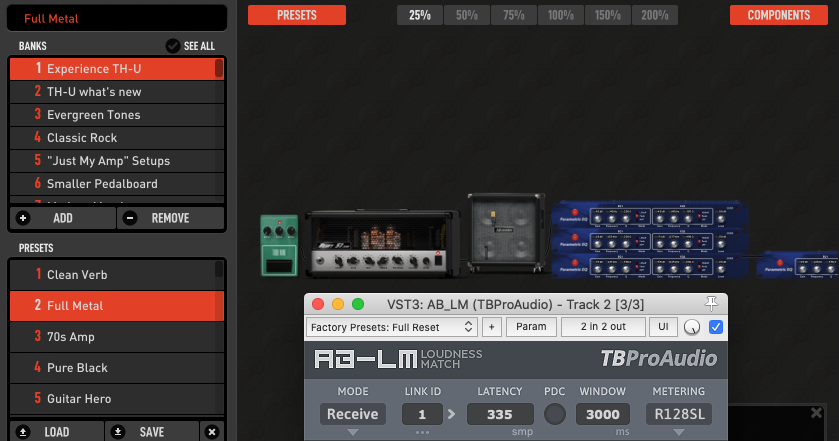Expand the arrow below R128SL metering
The width and height of the screenshot is (839, 441).
tap(679, 432)
